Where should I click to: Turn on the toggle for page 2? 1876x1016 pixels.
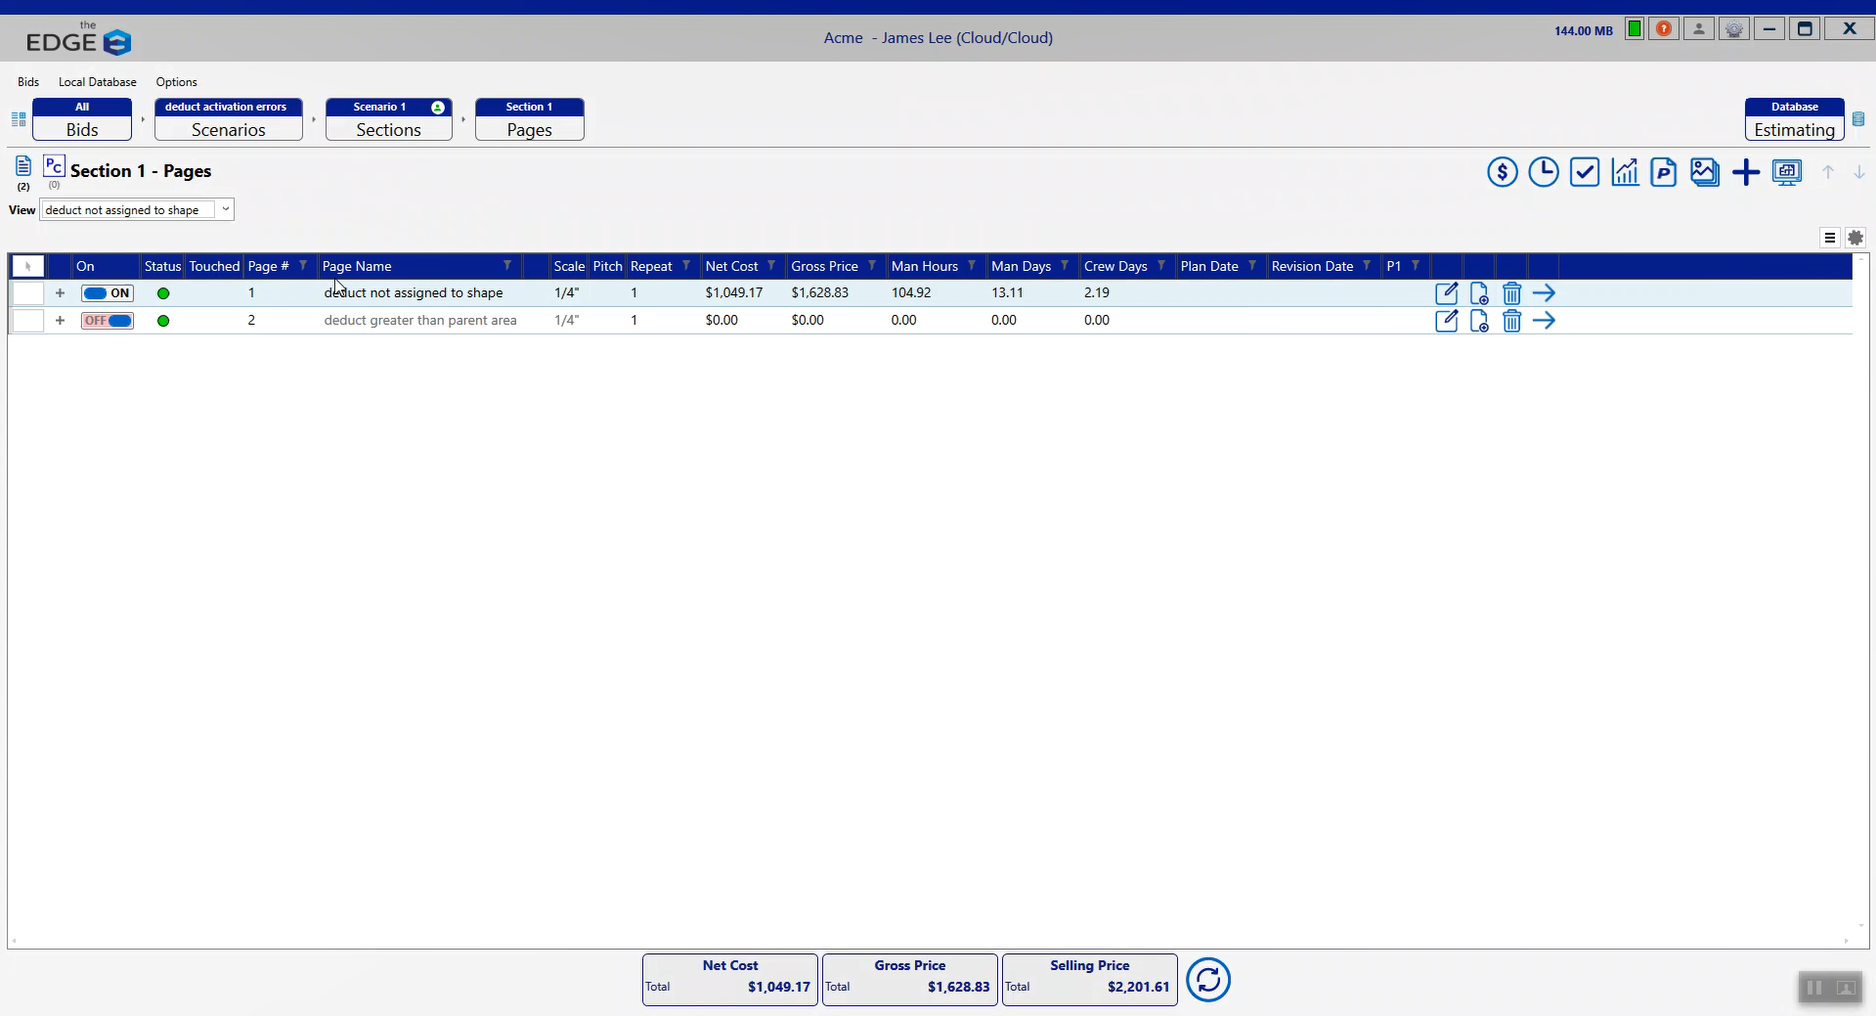(107, 321)
